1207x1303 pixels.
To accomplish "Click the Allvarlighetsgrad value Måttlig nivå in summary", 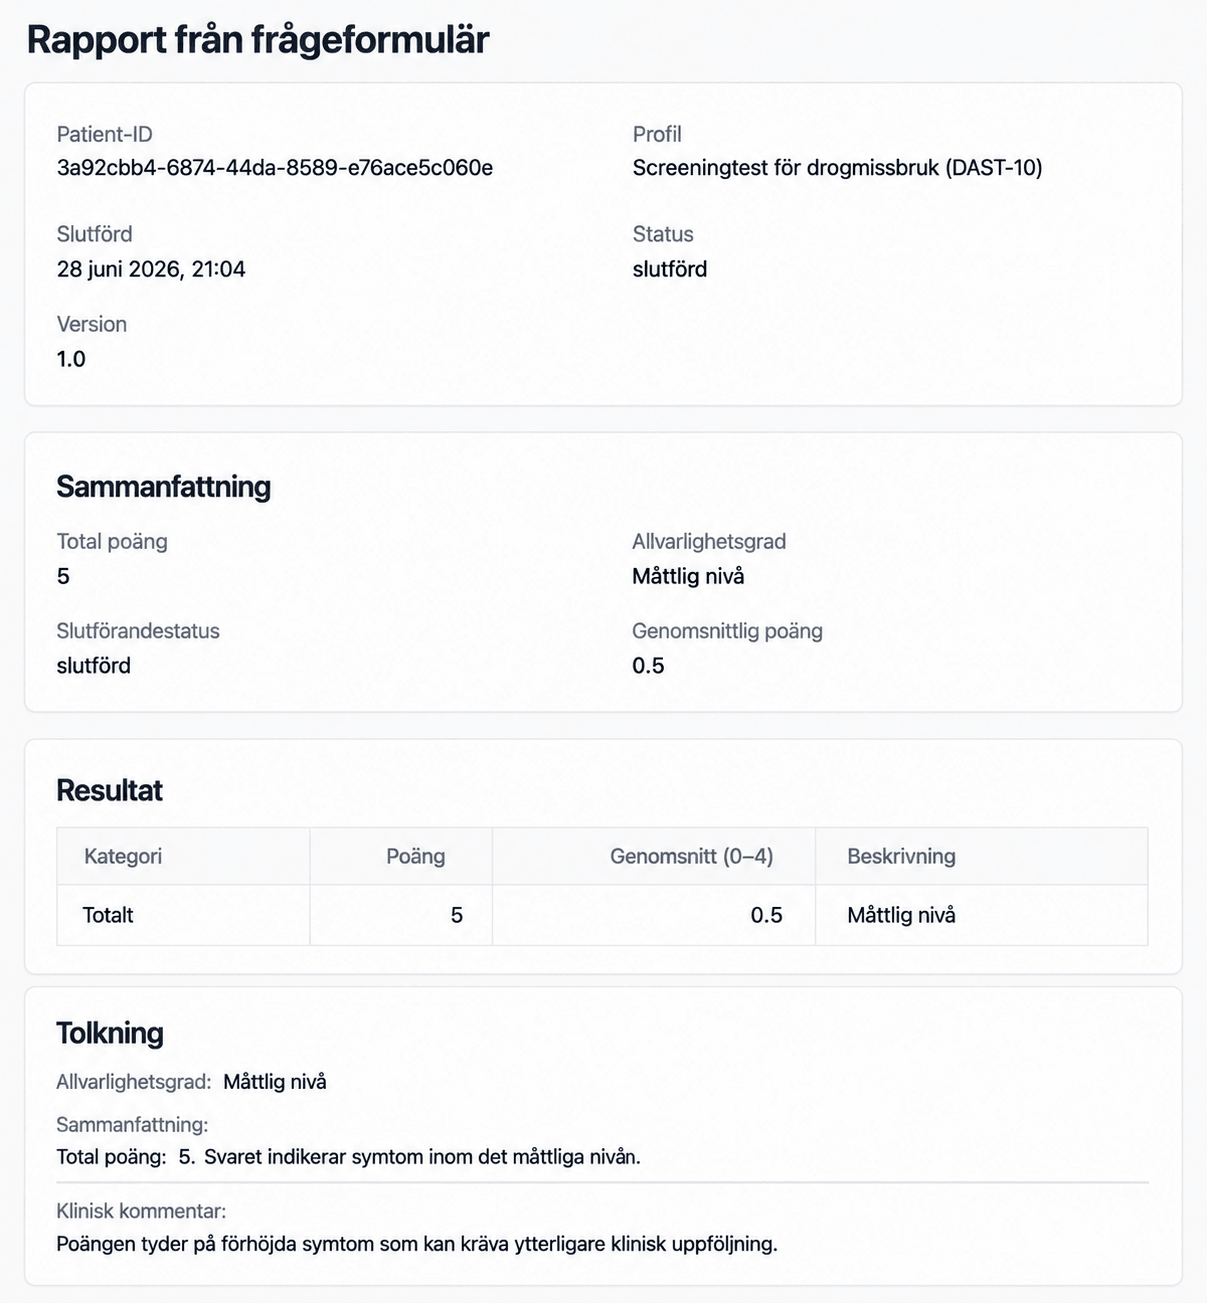I will pyautogui.click(x=688, y=576).
